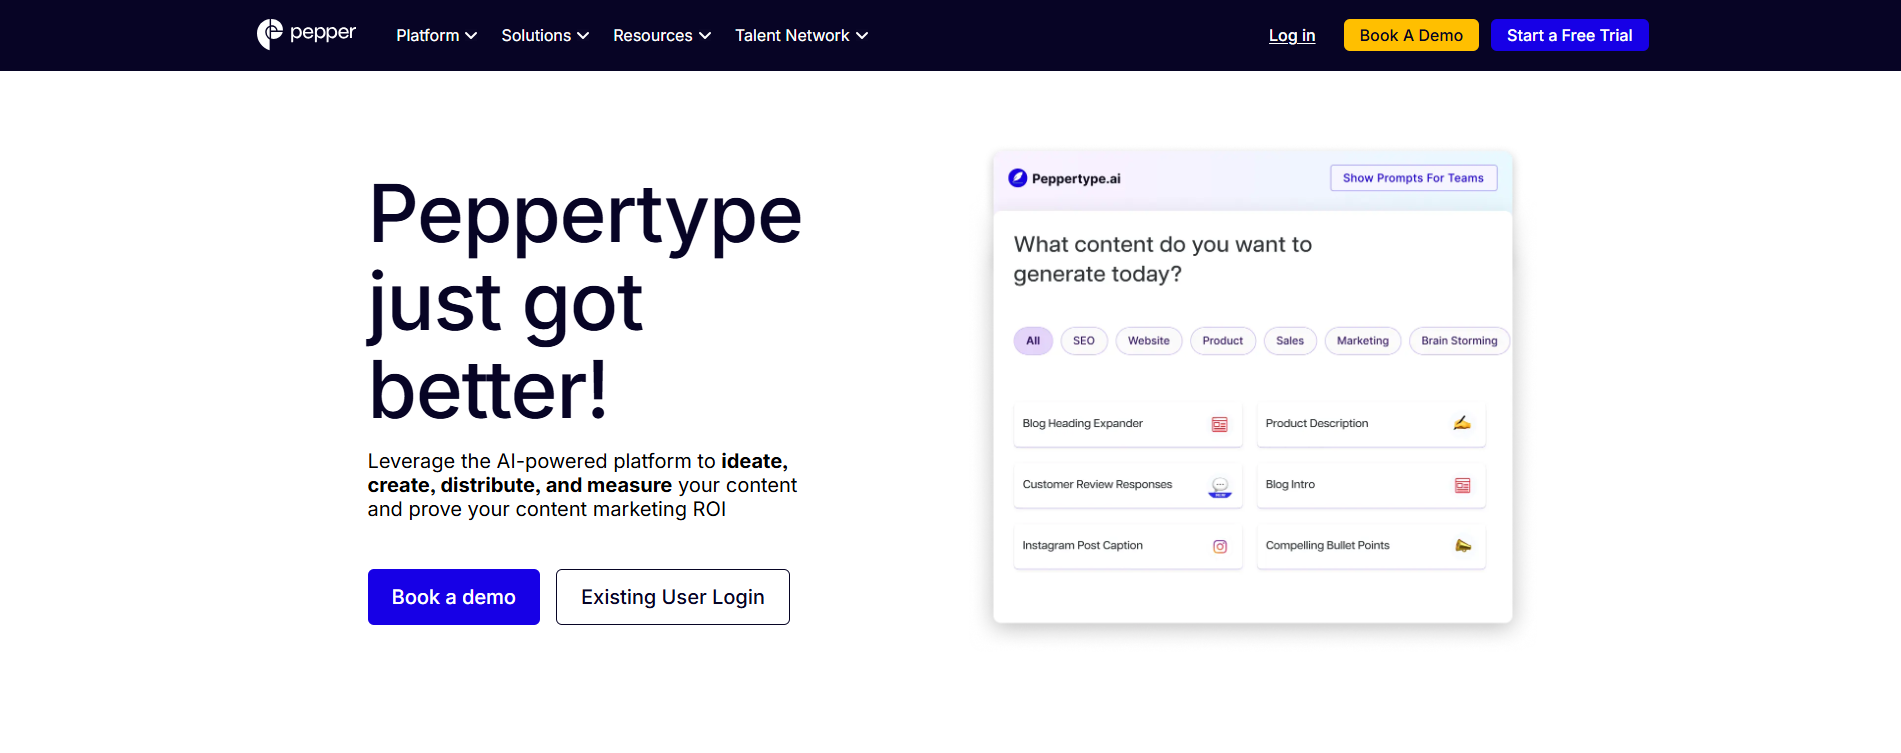Open the Blog Intro template
This screenshot has width=1901, height=753.
(x=1371, y=485)
